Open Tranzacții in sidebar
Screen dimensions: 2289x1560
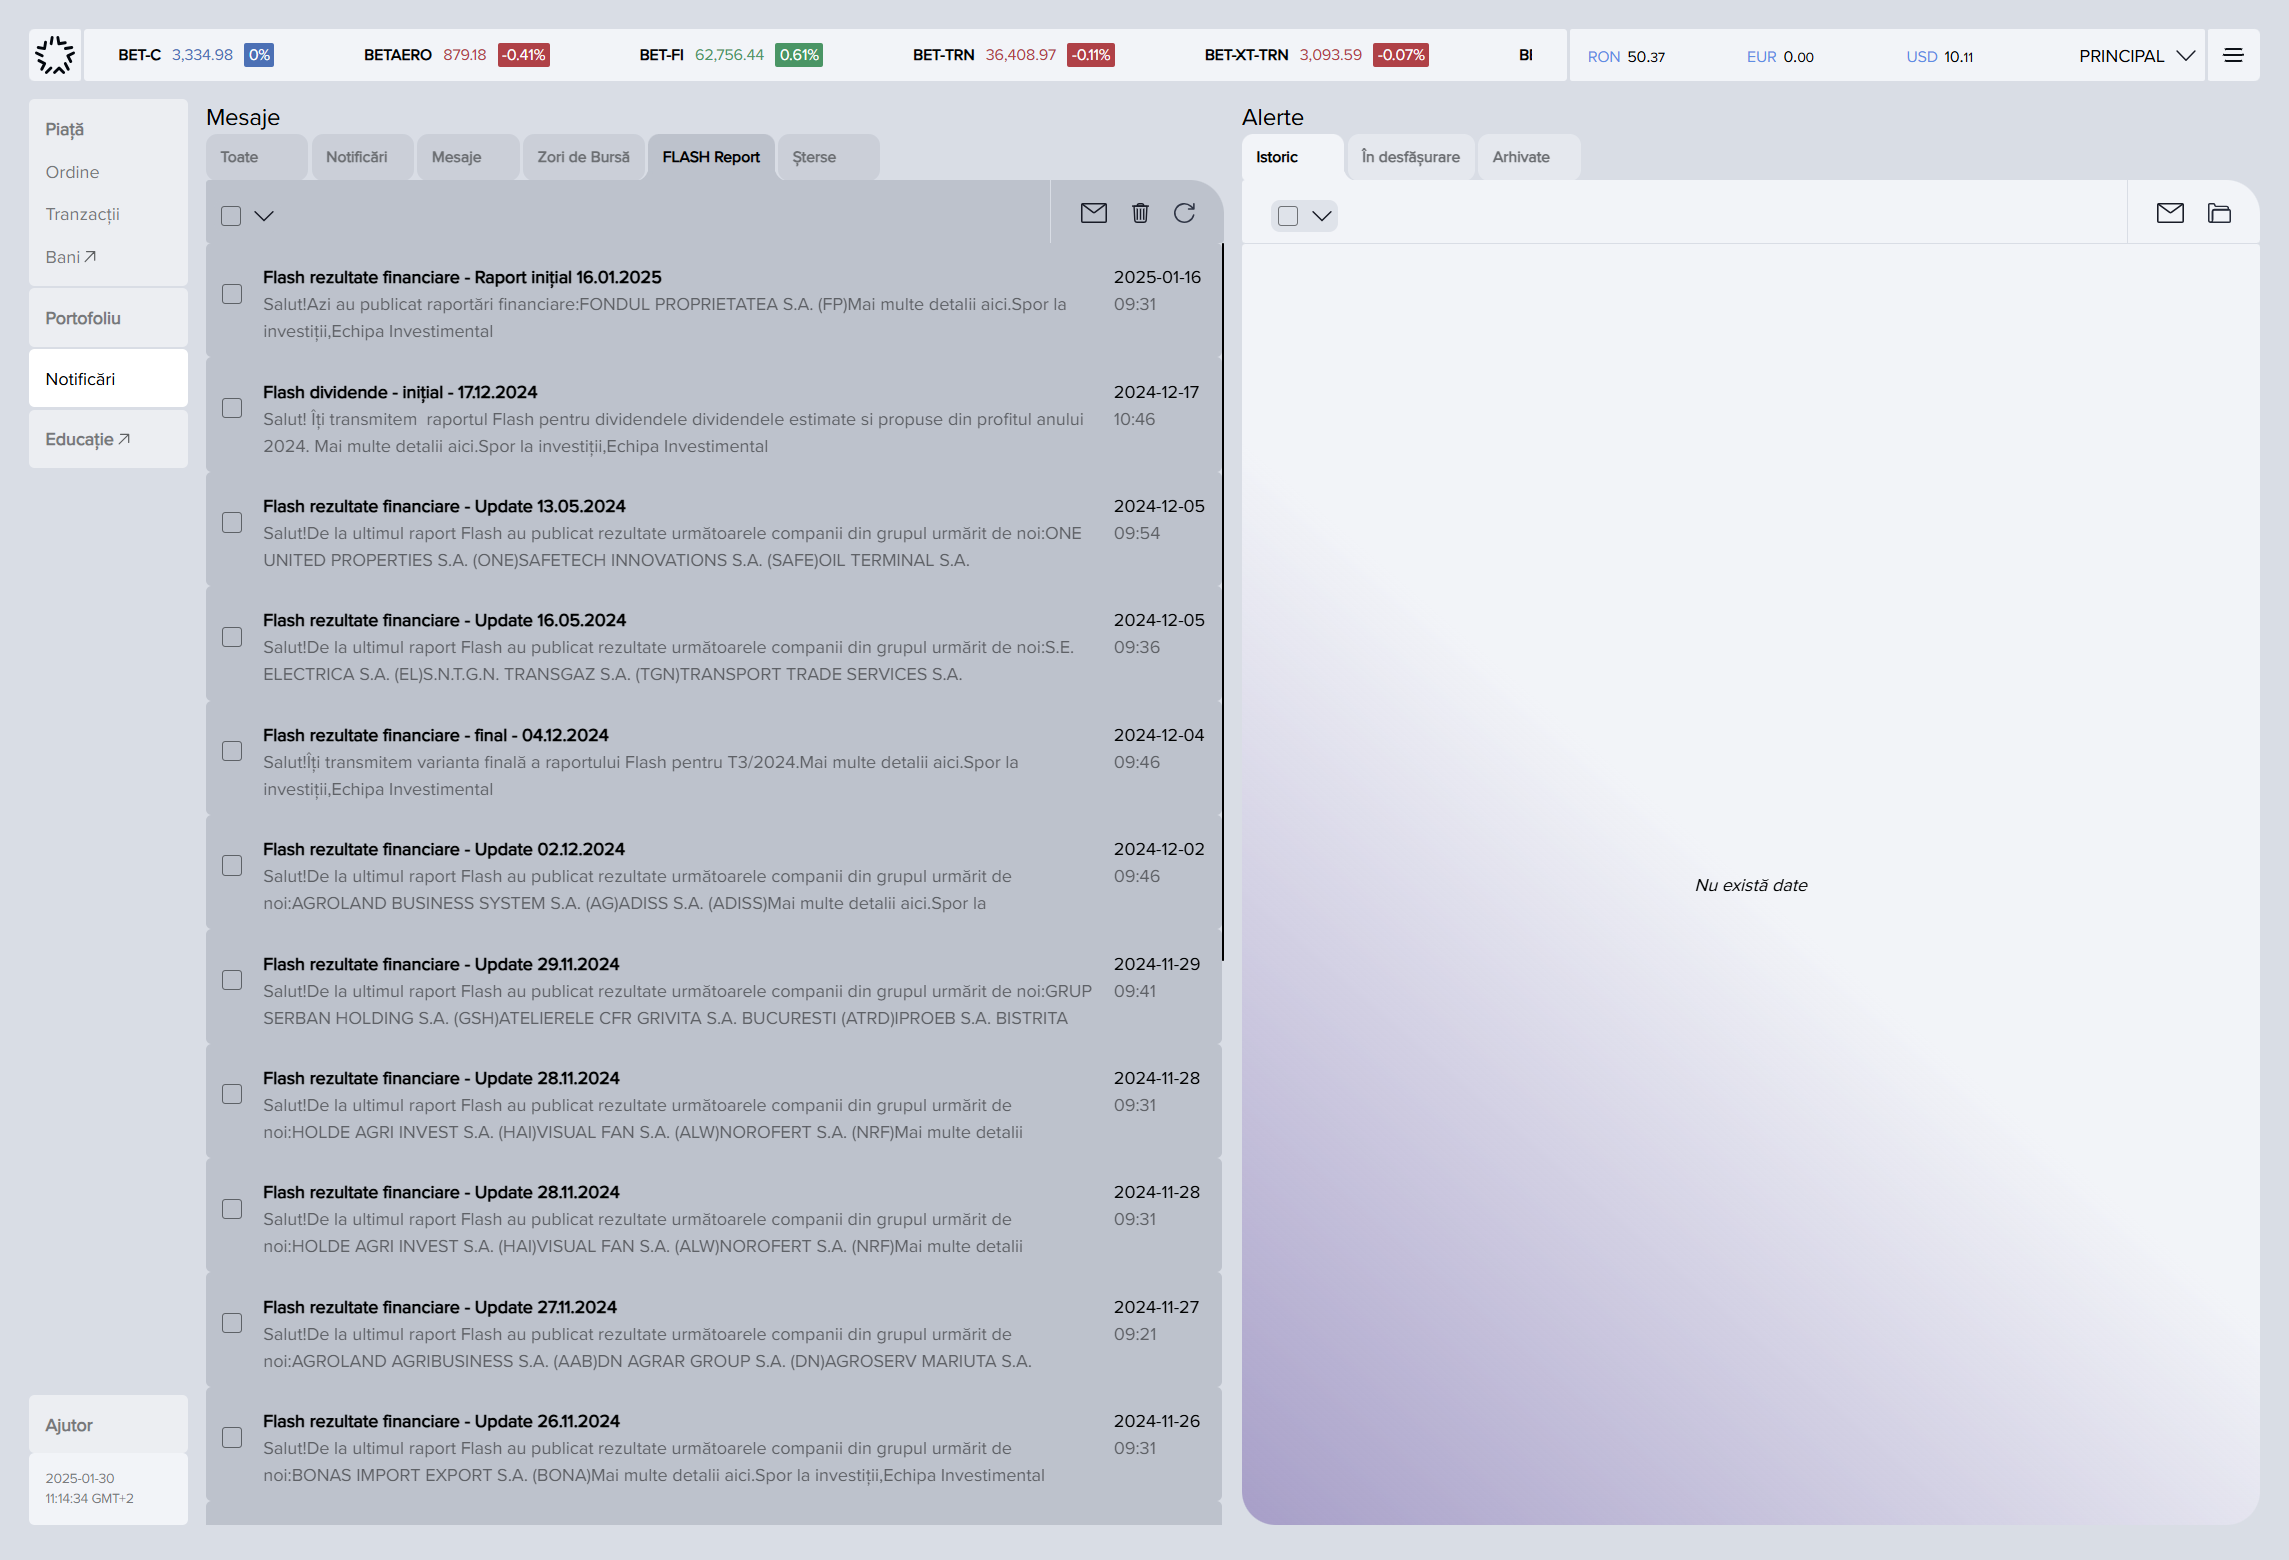(x=82, y=214)
